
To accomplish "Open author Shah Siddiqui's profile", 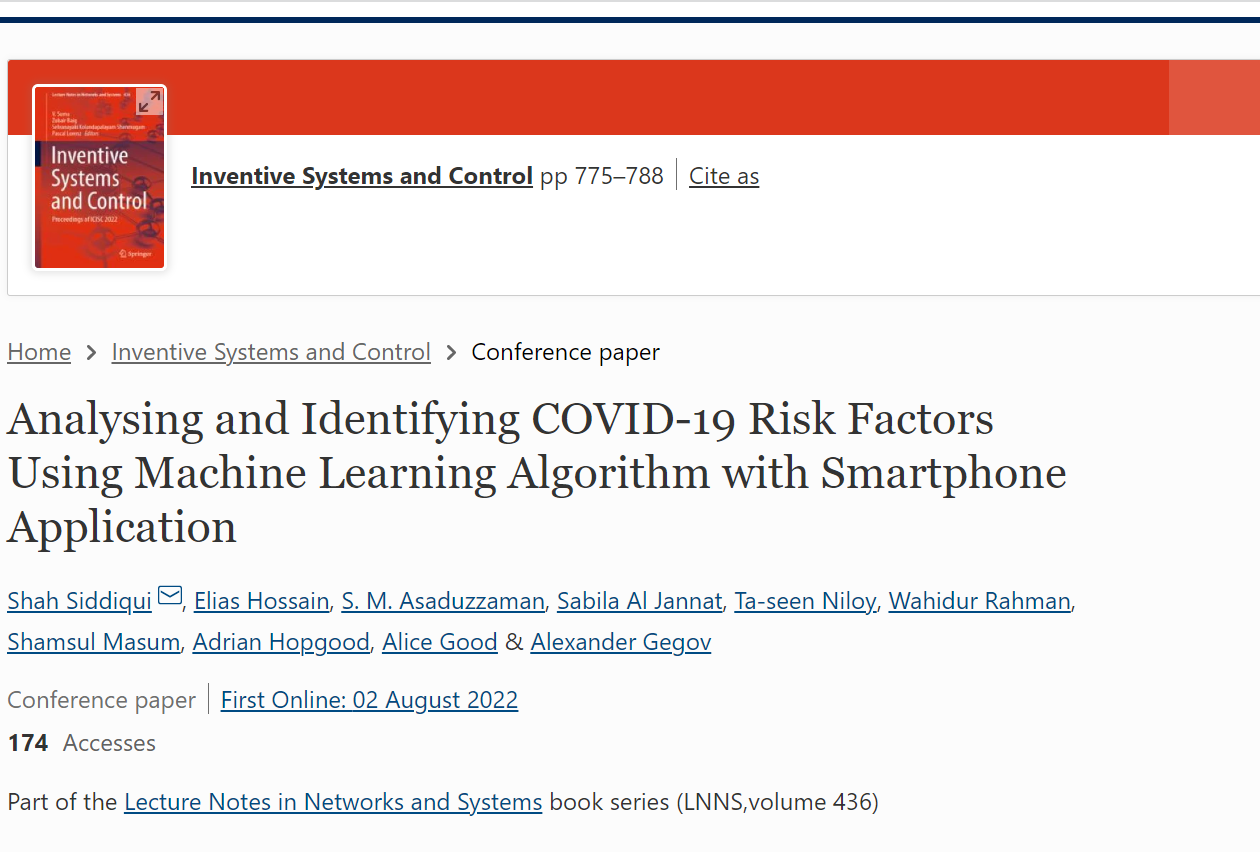I will [x=80, y=601].
